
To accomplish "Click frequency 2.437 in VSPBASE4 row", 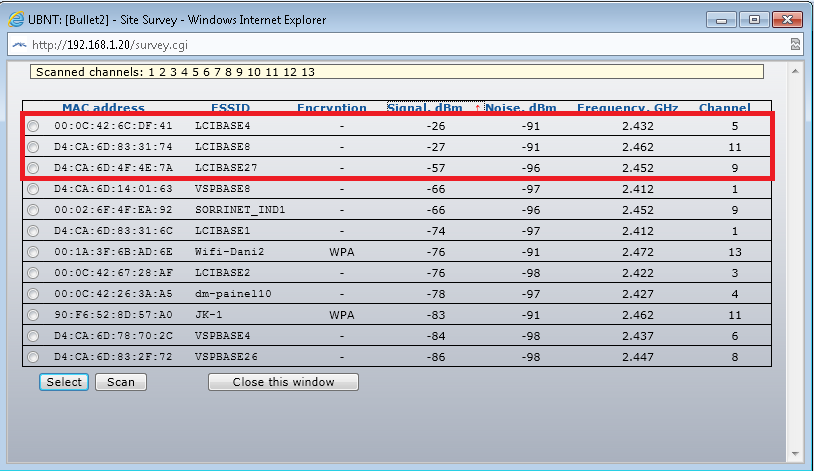I will (638, 336).
